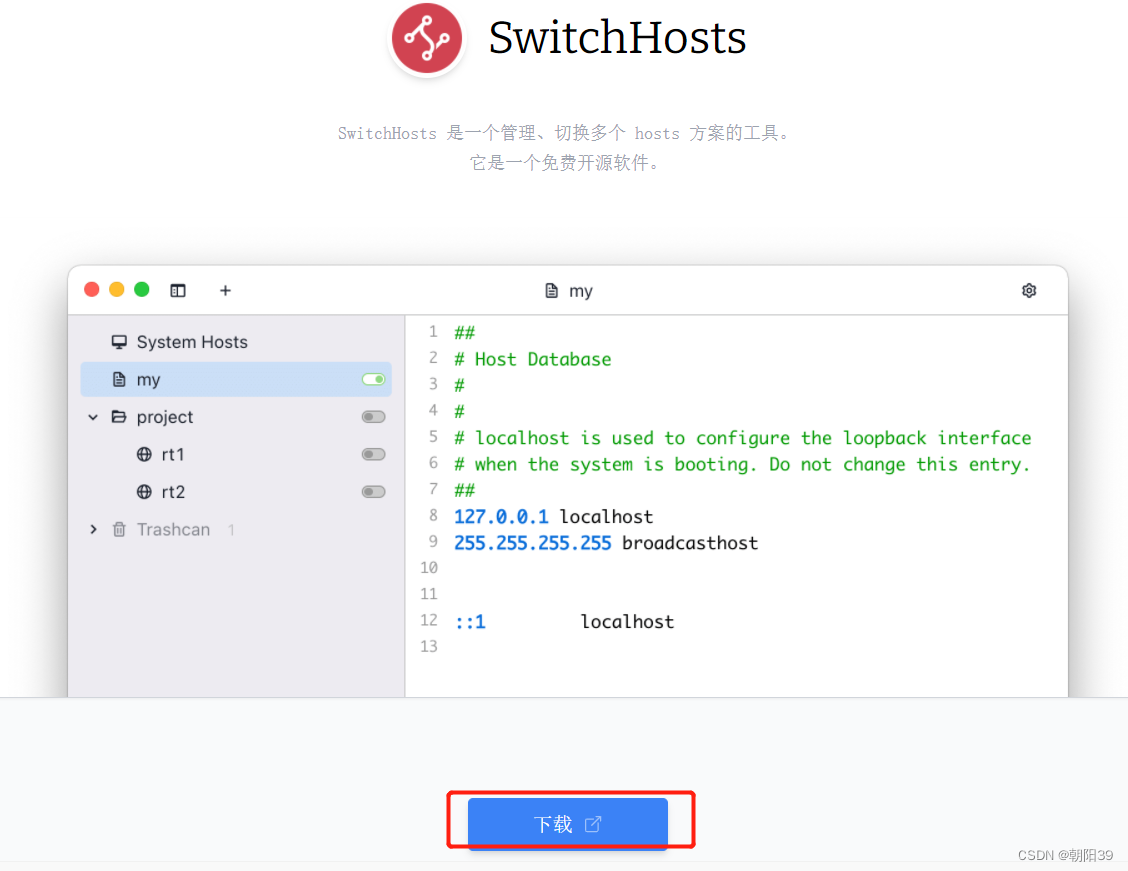Click the red close window dot
The image size is (1128, 871).
(91, 289)
